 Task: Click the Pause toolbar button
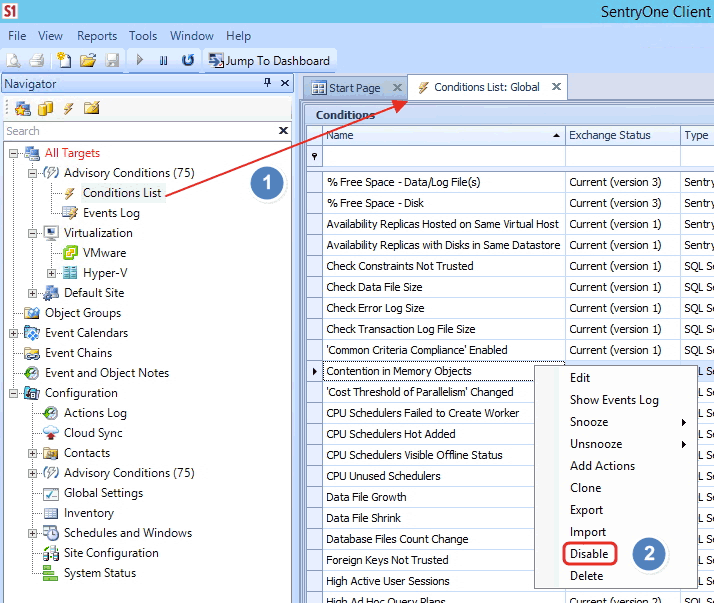click(x=163, y=60)
